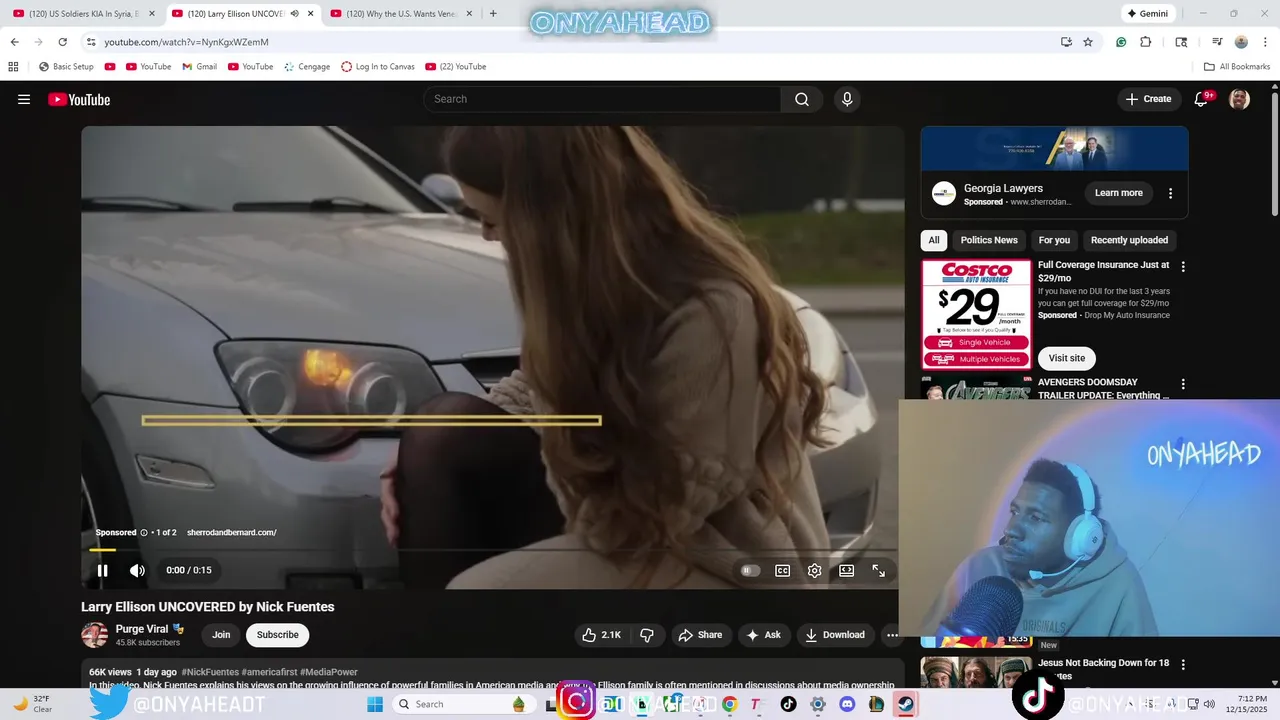This screenshot has height=720, width=1280.
Task: Select the All filter chip
Action: [x=934, y=240]
